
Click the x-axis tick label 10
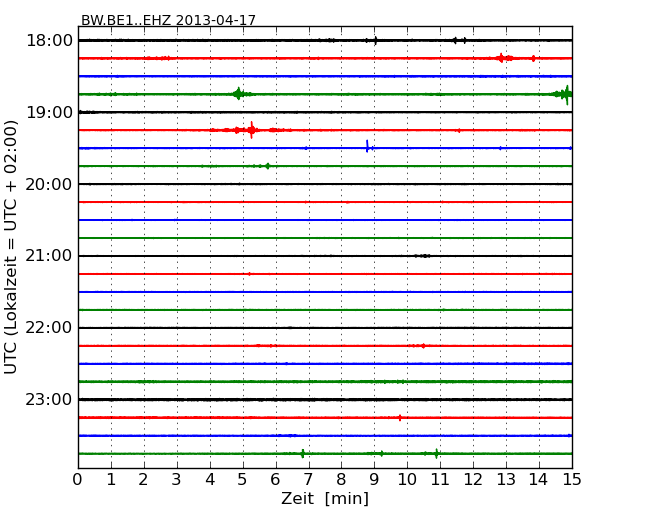pos(407,479)
